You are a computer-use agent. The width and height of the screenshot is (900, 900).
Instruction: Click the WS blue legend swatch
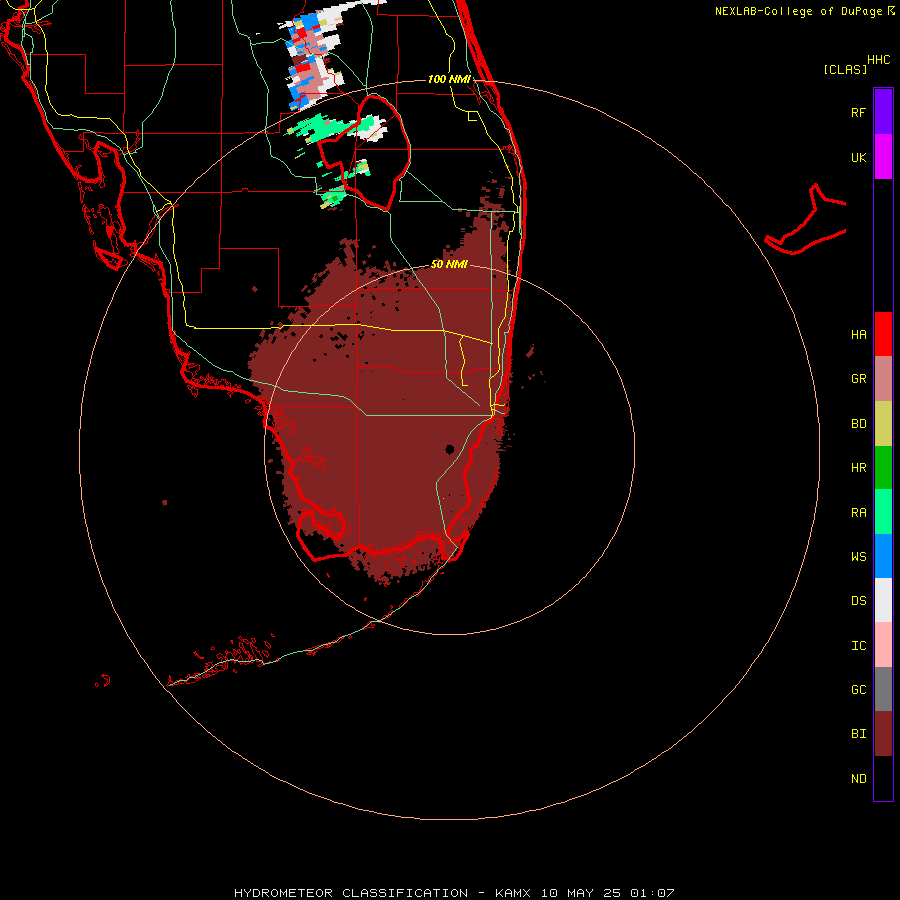click(883, 556)
